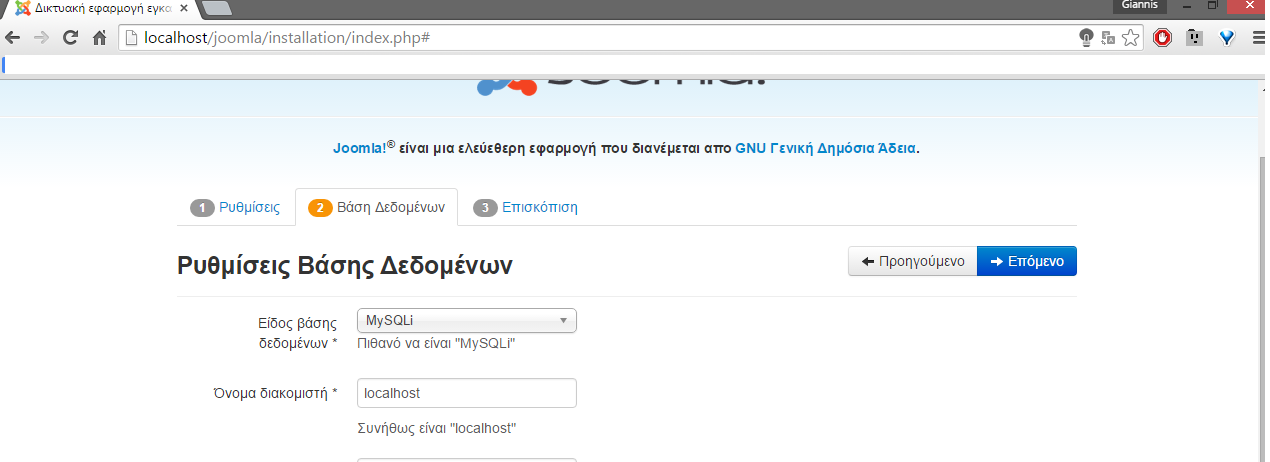Click the browser Forward arrow
This screenshot has width=1270, height=462.
click(41, 38)
